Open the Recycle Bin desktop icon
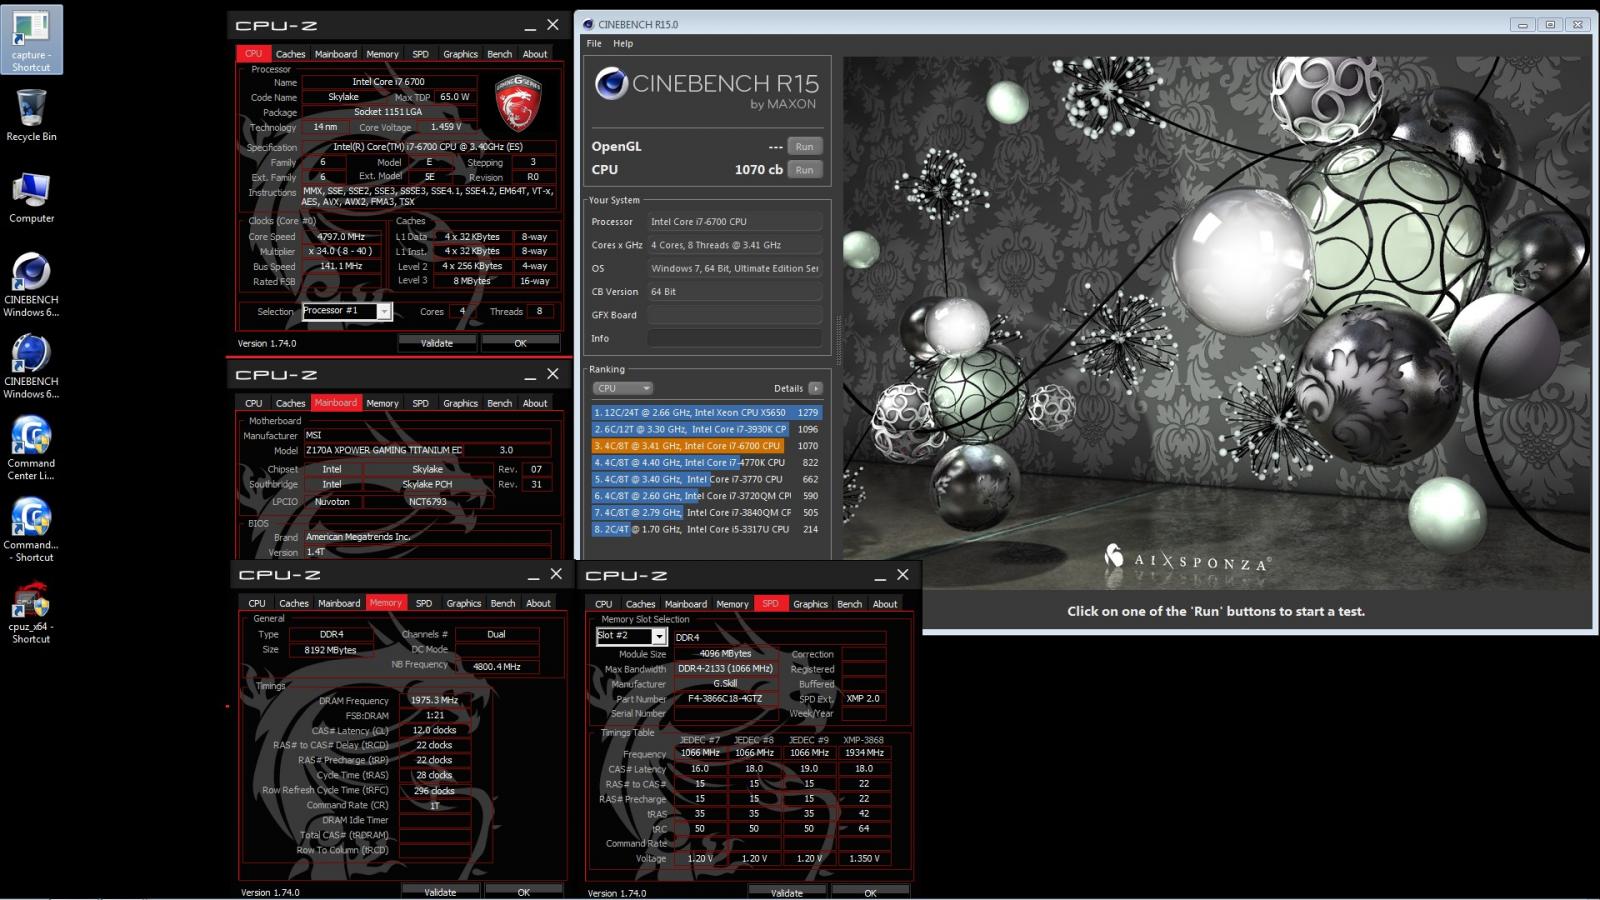 pos(31,115)
